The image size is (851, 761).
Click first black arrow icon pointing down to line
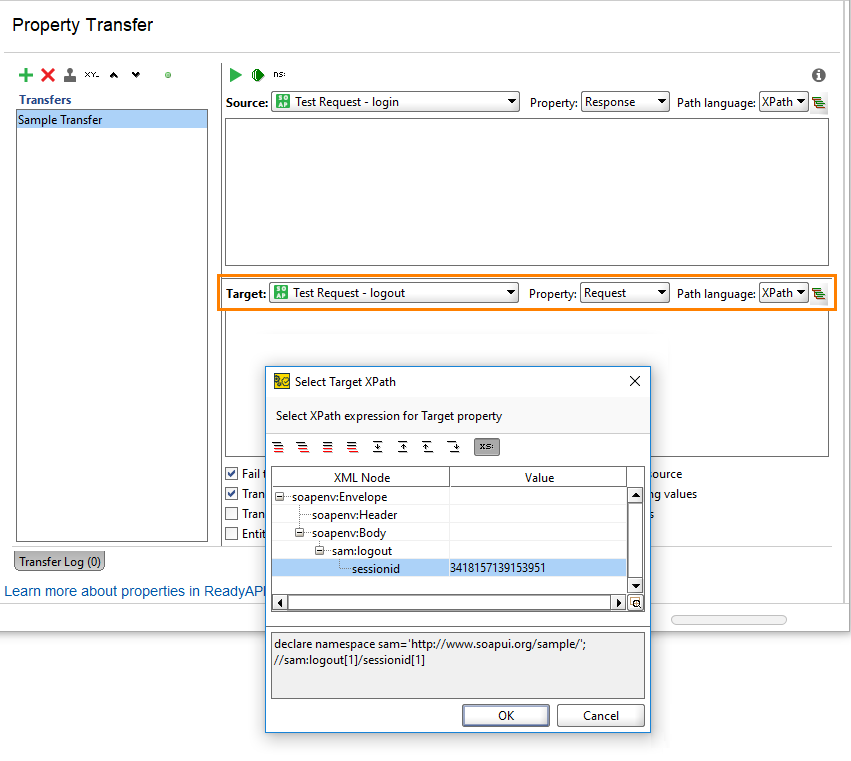click(x=378, y=447)
